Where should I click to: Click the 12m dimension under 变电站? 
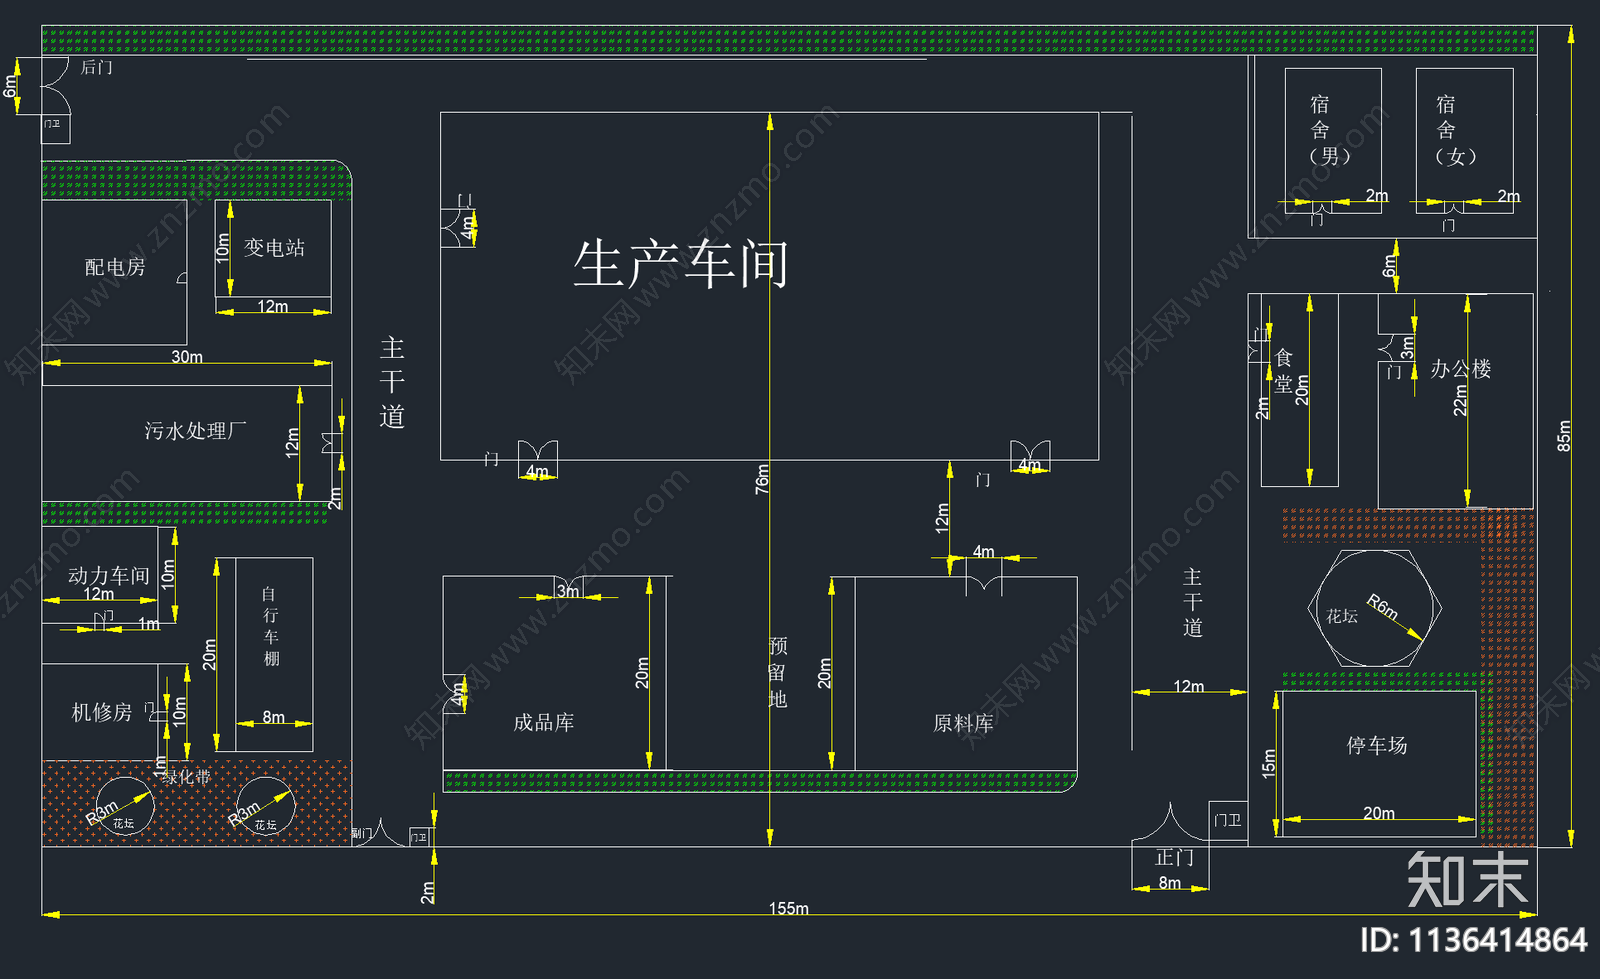coord(273,306)
